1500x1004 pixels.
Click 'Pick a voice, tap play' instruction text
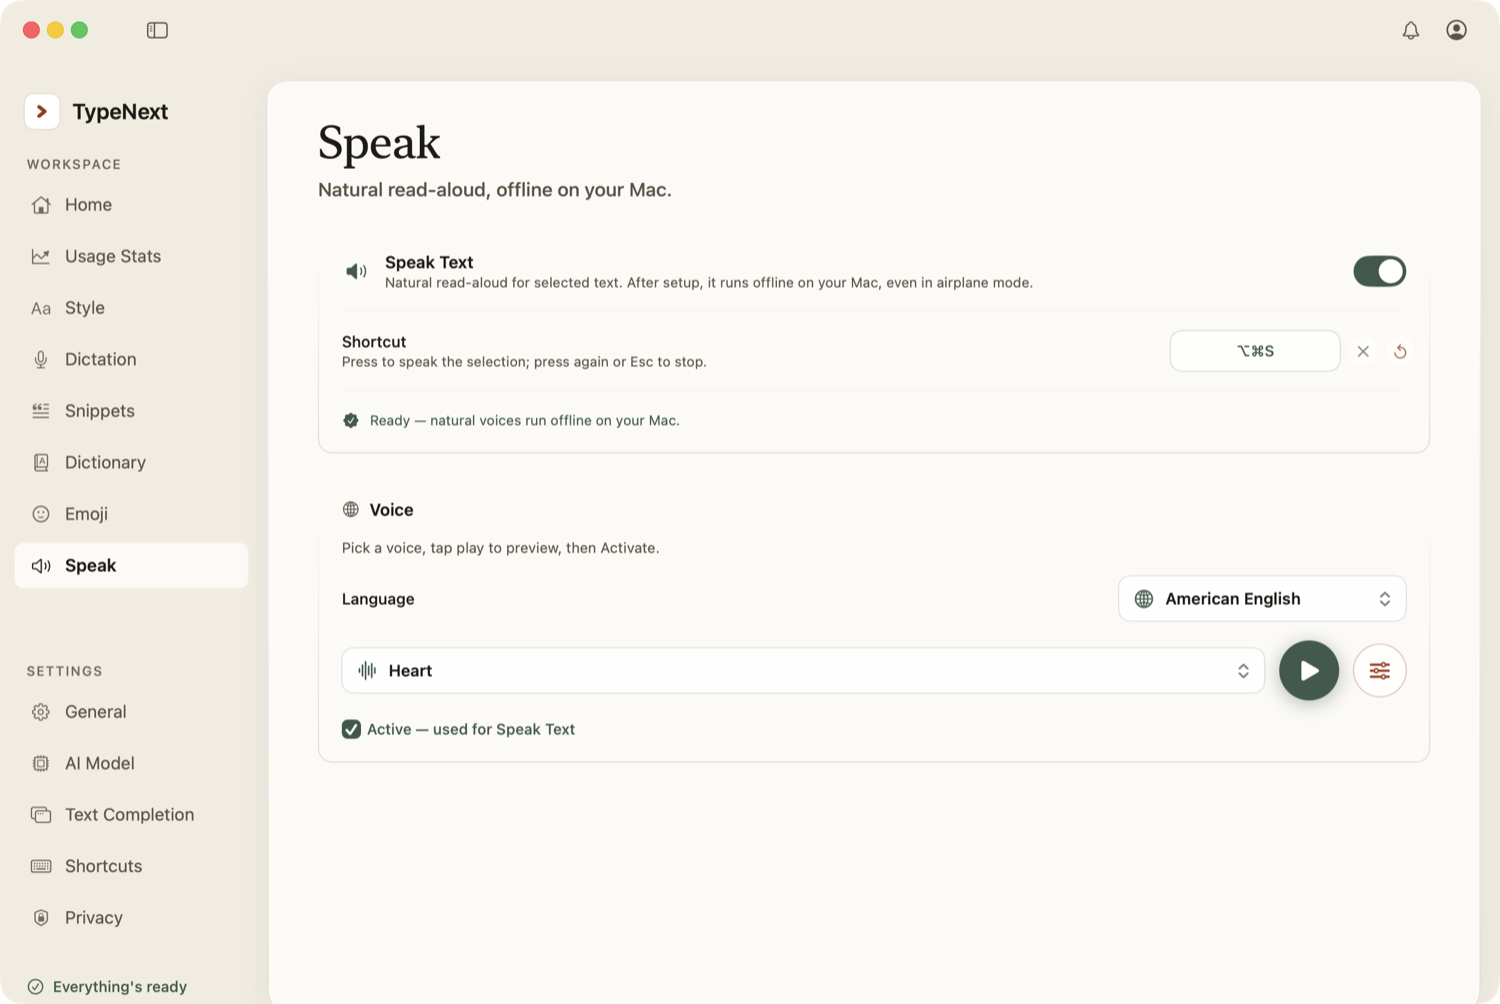pyautogui.click(x=501, y=548)
